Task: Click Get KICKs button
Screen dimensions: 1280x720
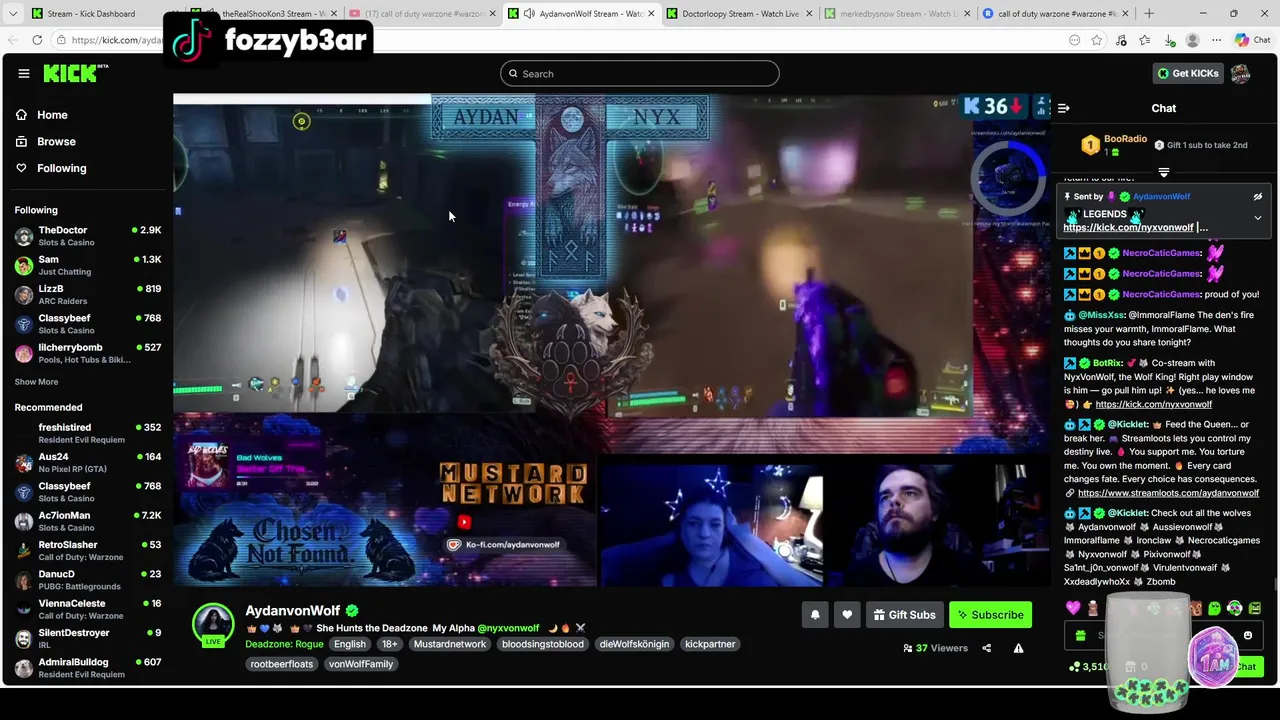Action: point(1187,73)
